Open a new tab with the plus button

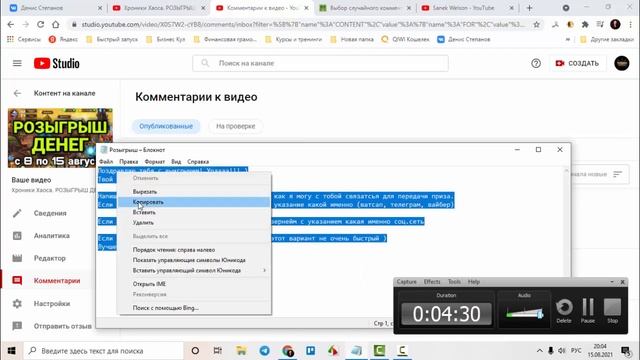[x=529, y=8]
